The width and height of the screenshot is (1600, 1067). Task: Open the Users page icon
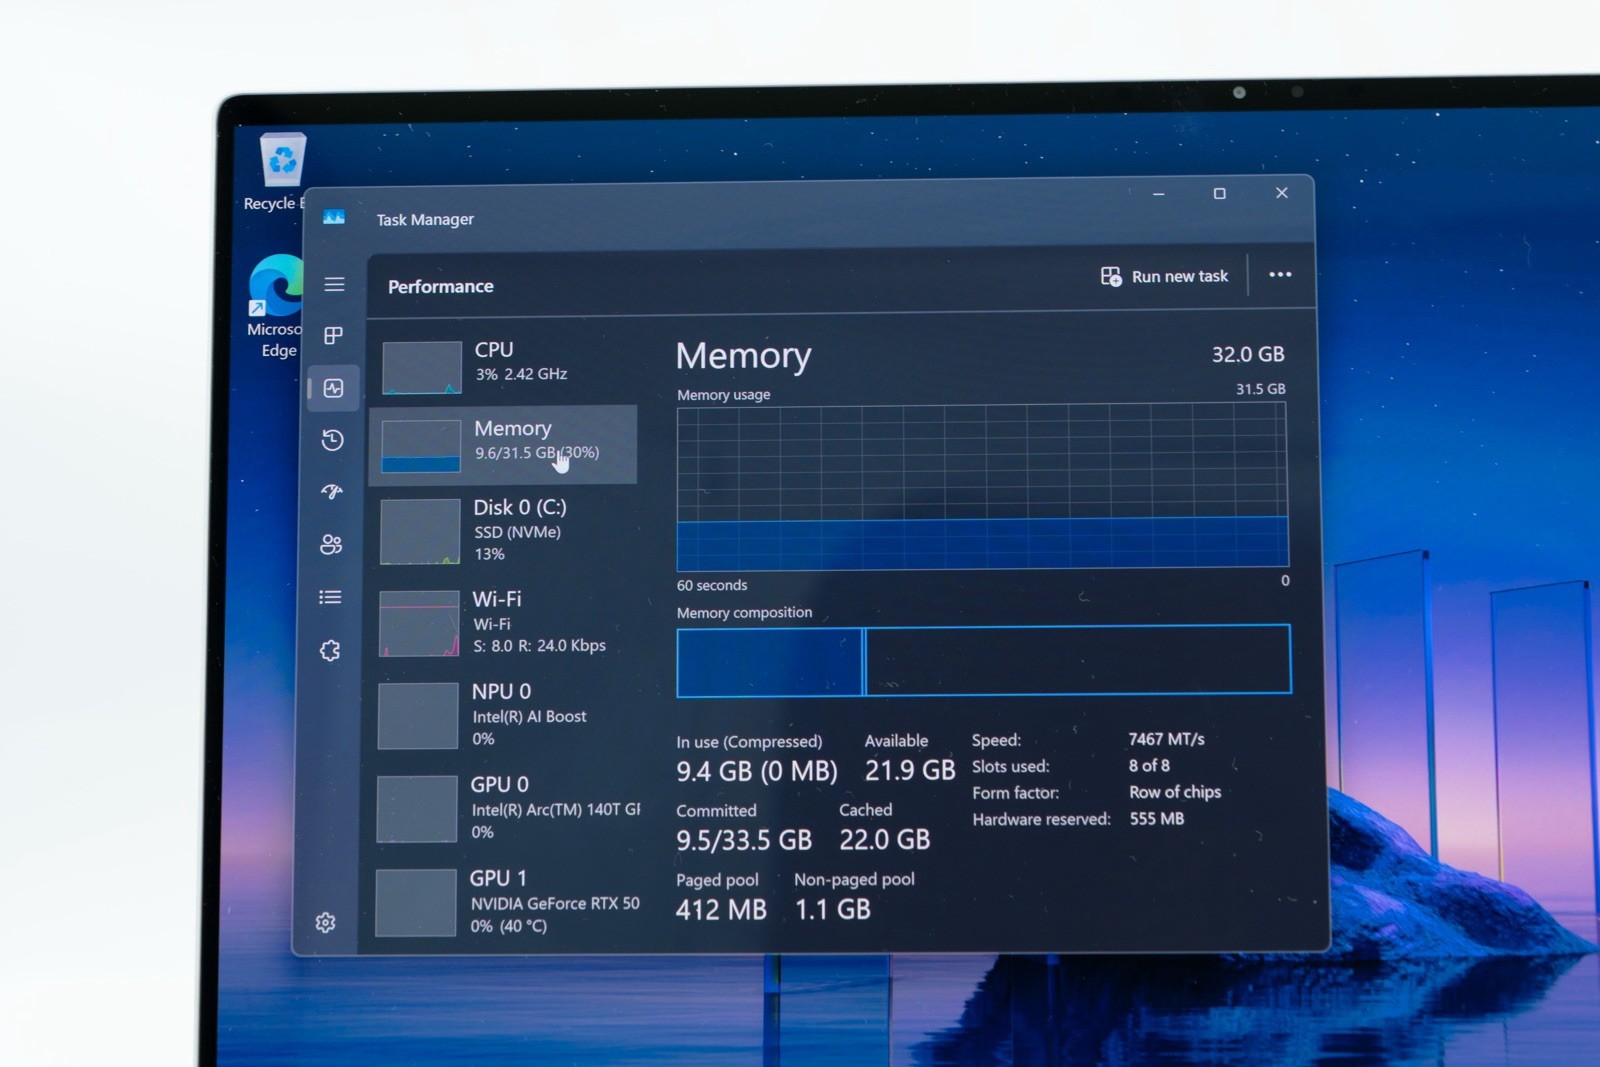(331, 544)
